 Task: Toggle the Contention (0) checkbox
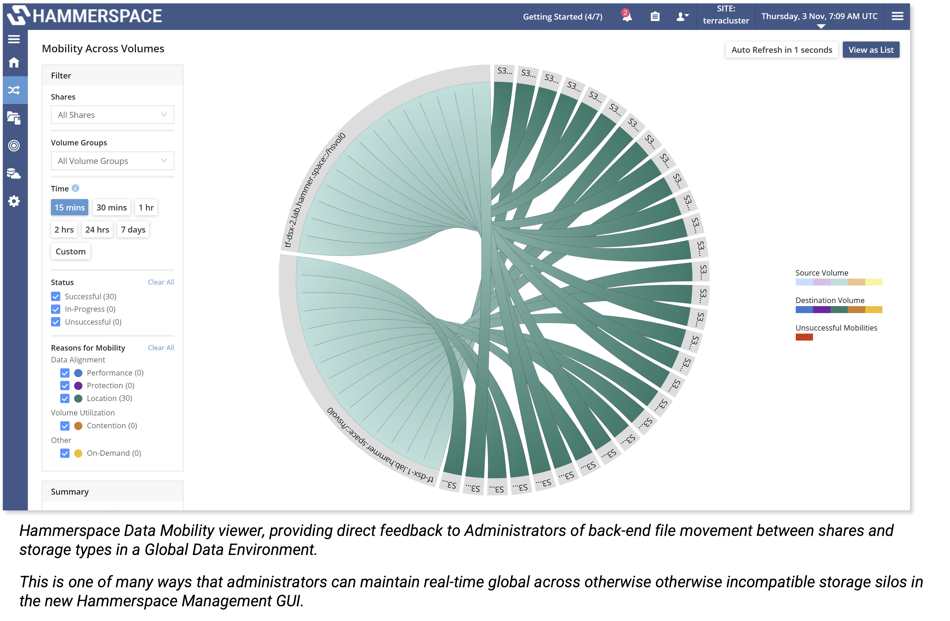[x=65, y=425]
